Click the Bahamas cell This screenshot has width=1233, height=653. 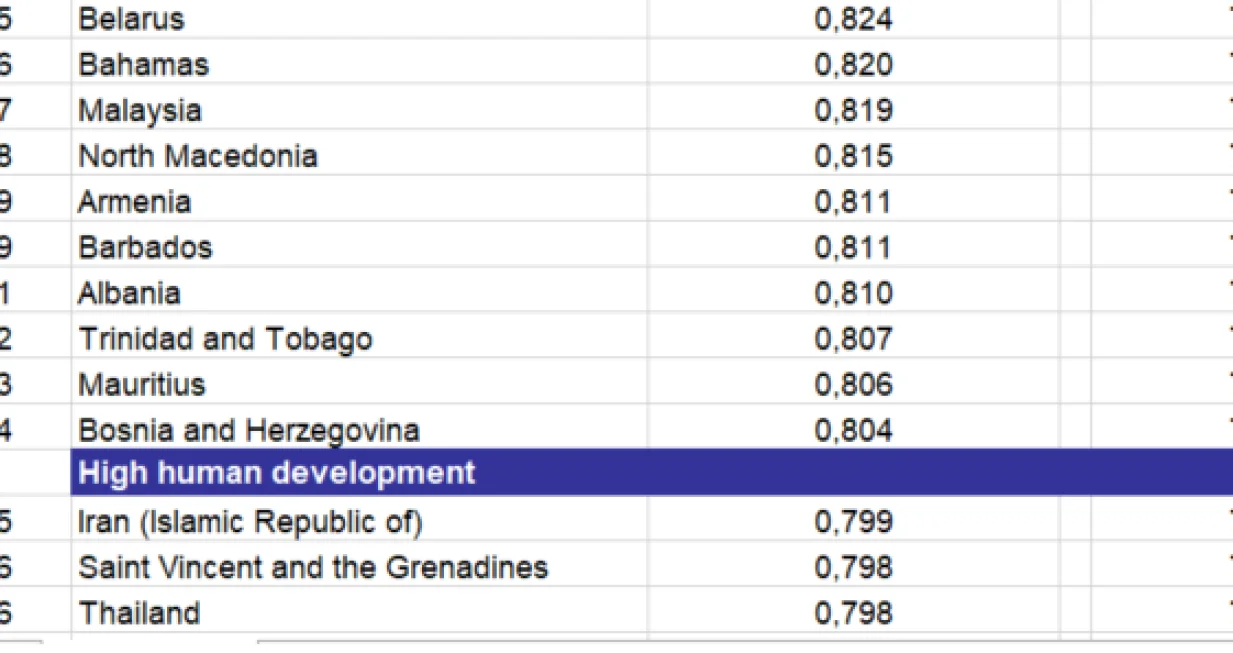(144, 65)
